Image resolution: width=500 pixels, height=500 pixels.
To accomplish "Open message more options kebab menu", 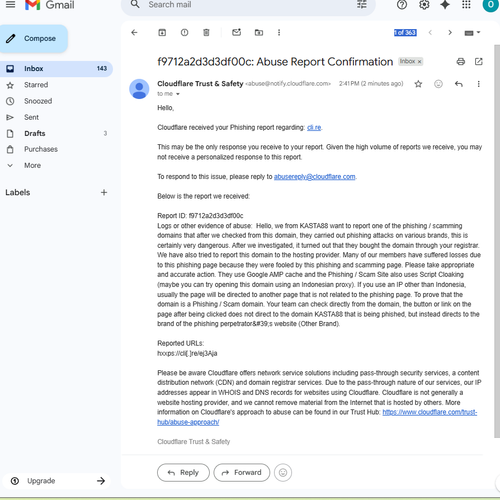I will (478, 84).
